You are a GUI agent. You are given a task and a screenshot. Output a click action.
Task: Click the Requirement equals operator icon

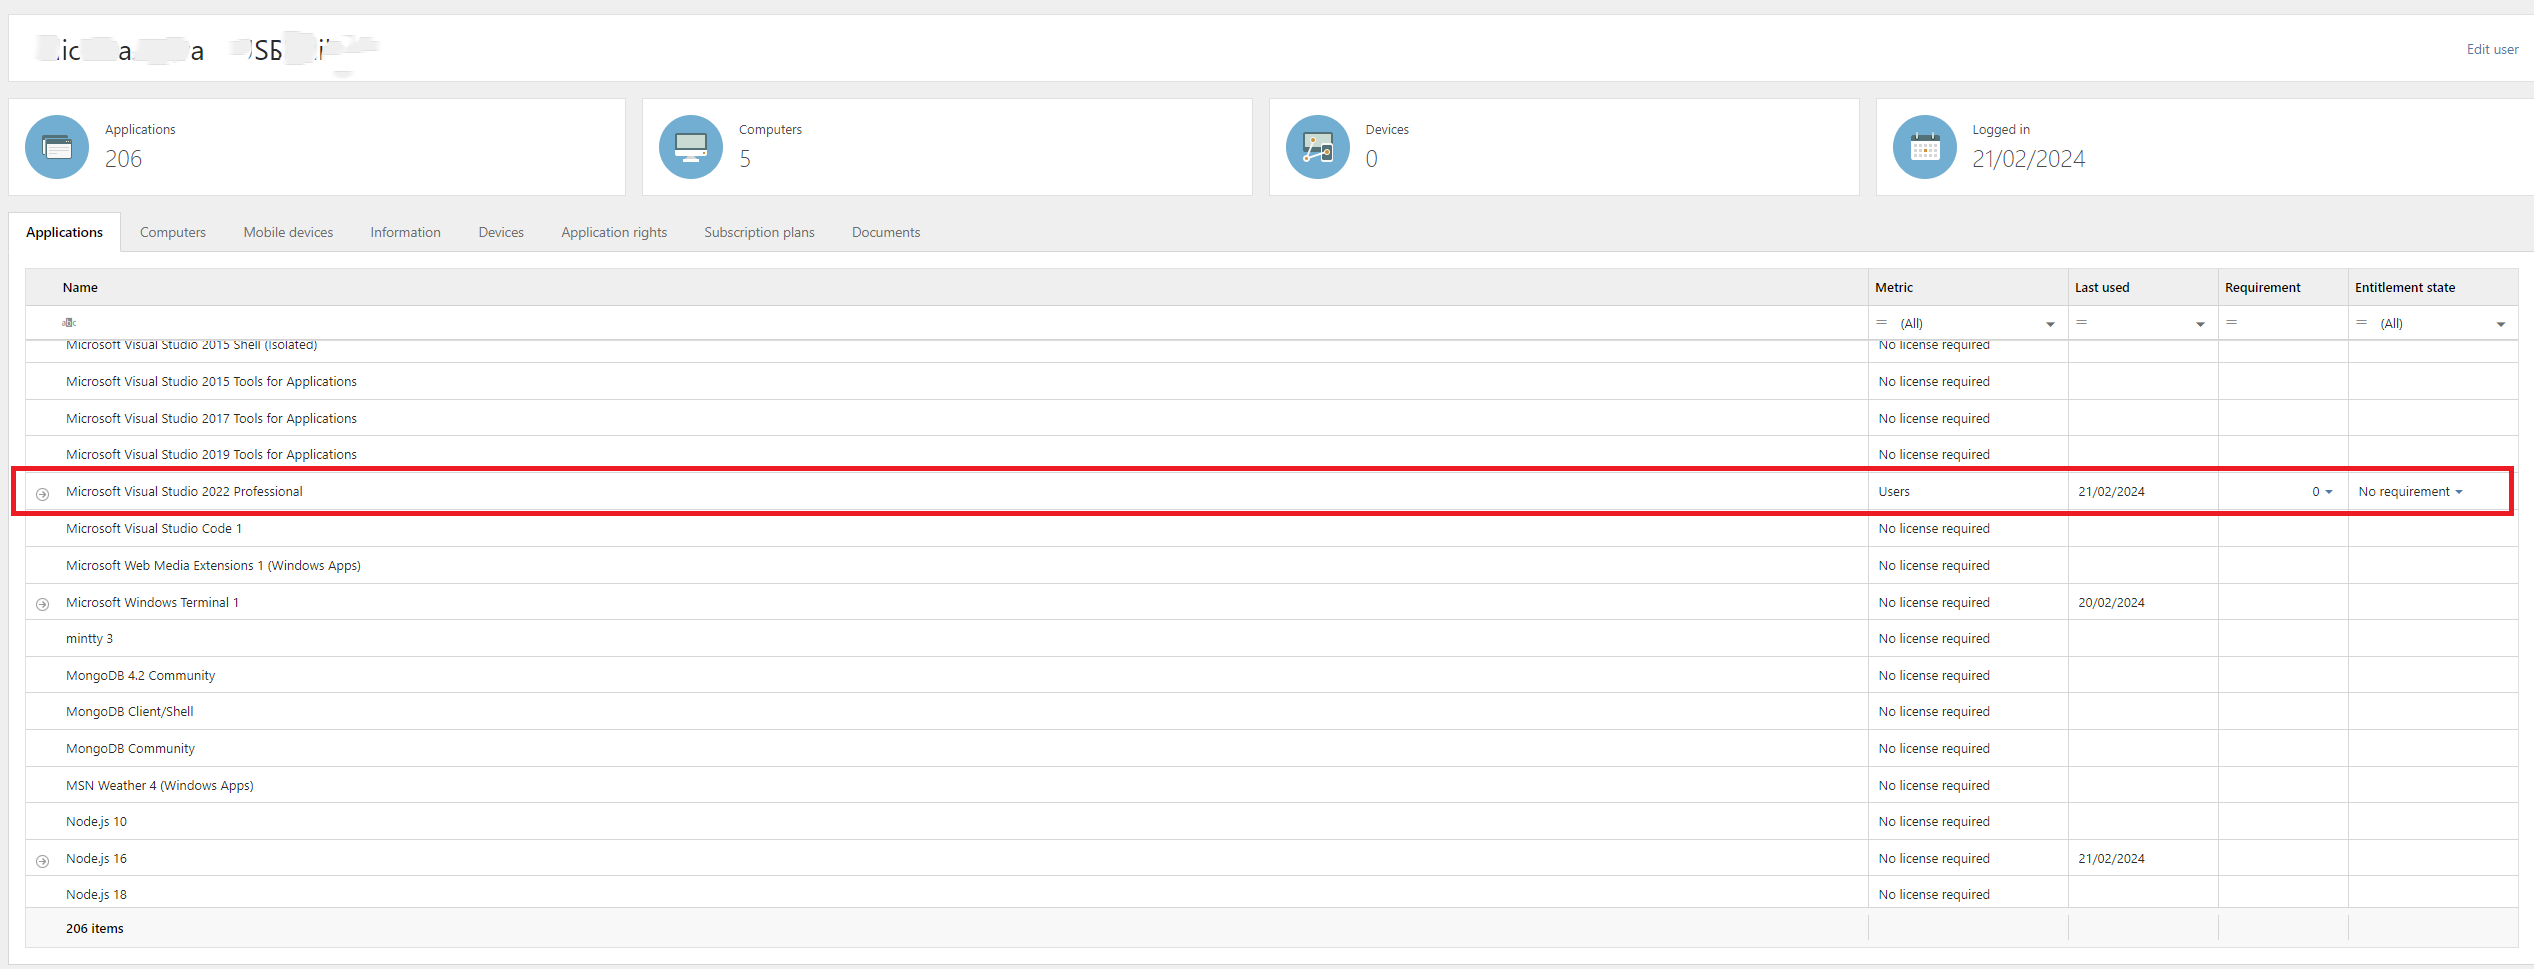point(2231,323)
